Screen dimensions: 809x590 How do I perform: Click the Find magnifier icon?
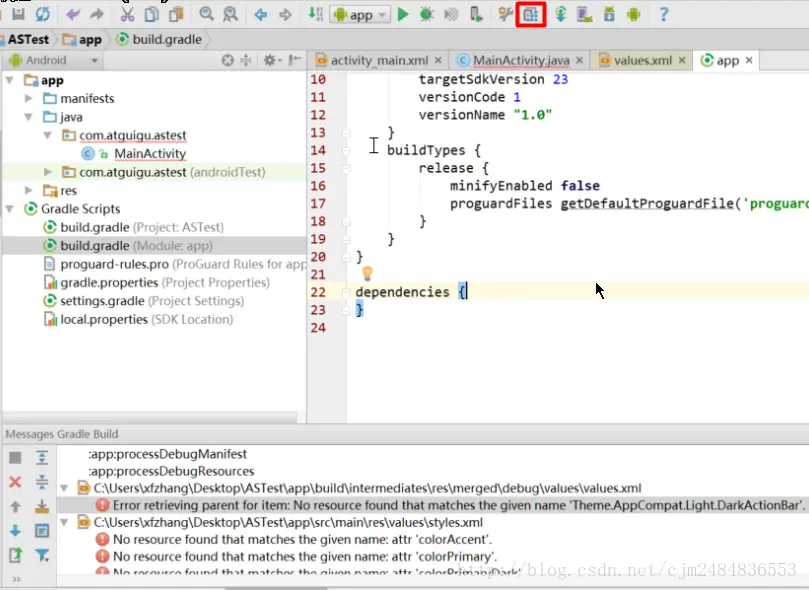tap(206, 14)
